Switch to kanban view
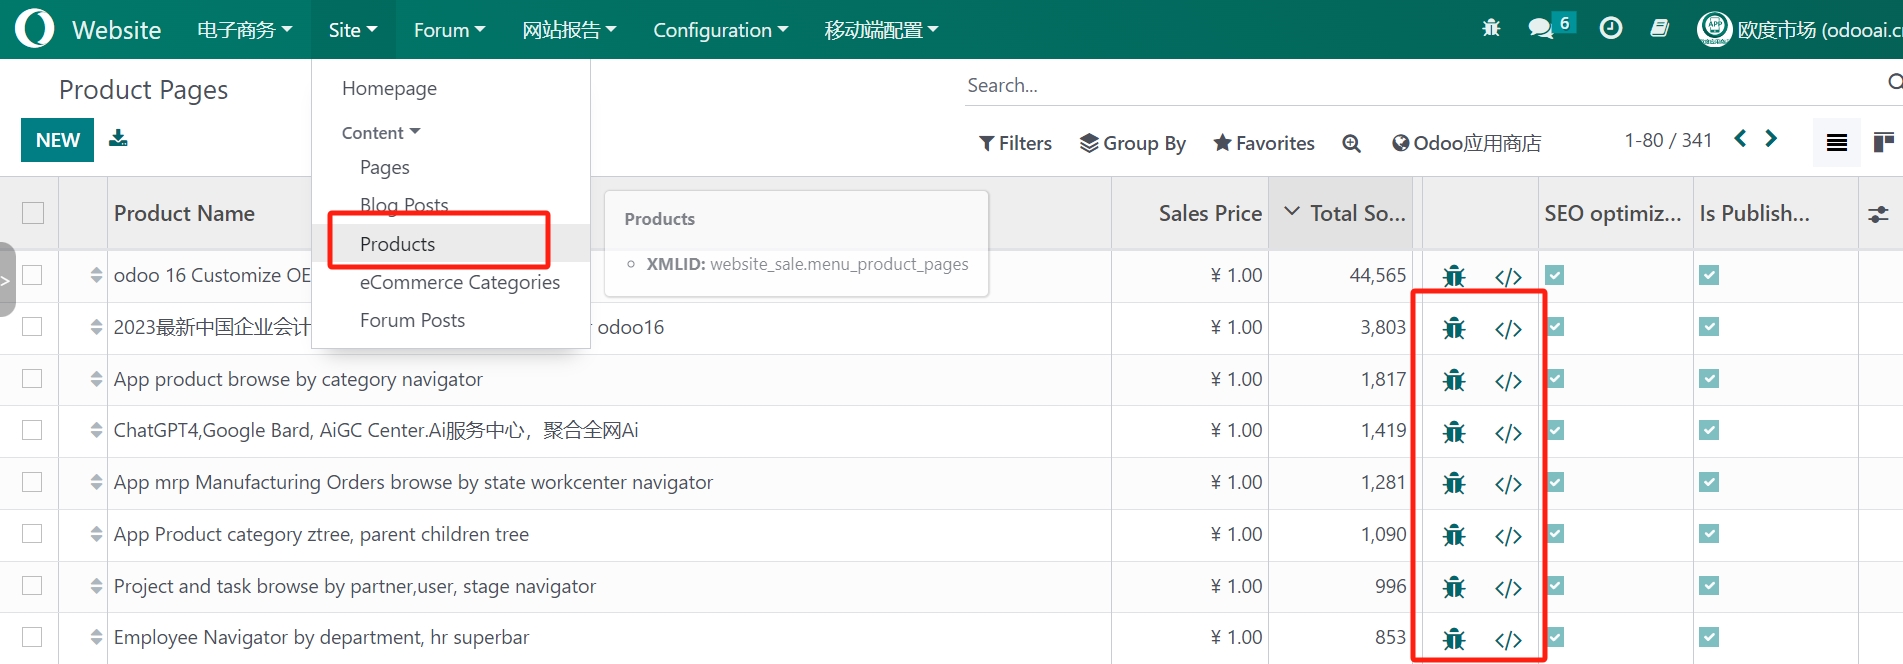Image resolution: width=1903 pixels, height=664 pixels. 1883,143
